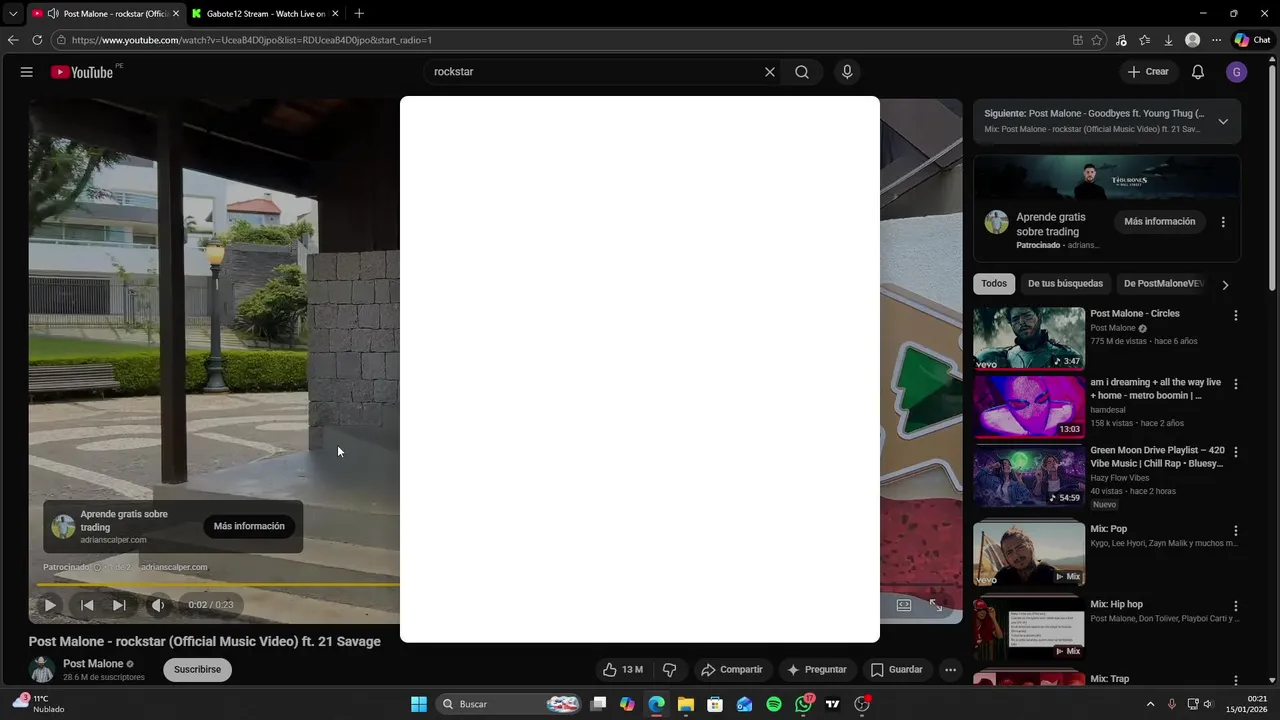Start voice search with the microphone
The height and width of the screenshot is (720, 1280).
(847, 72)
